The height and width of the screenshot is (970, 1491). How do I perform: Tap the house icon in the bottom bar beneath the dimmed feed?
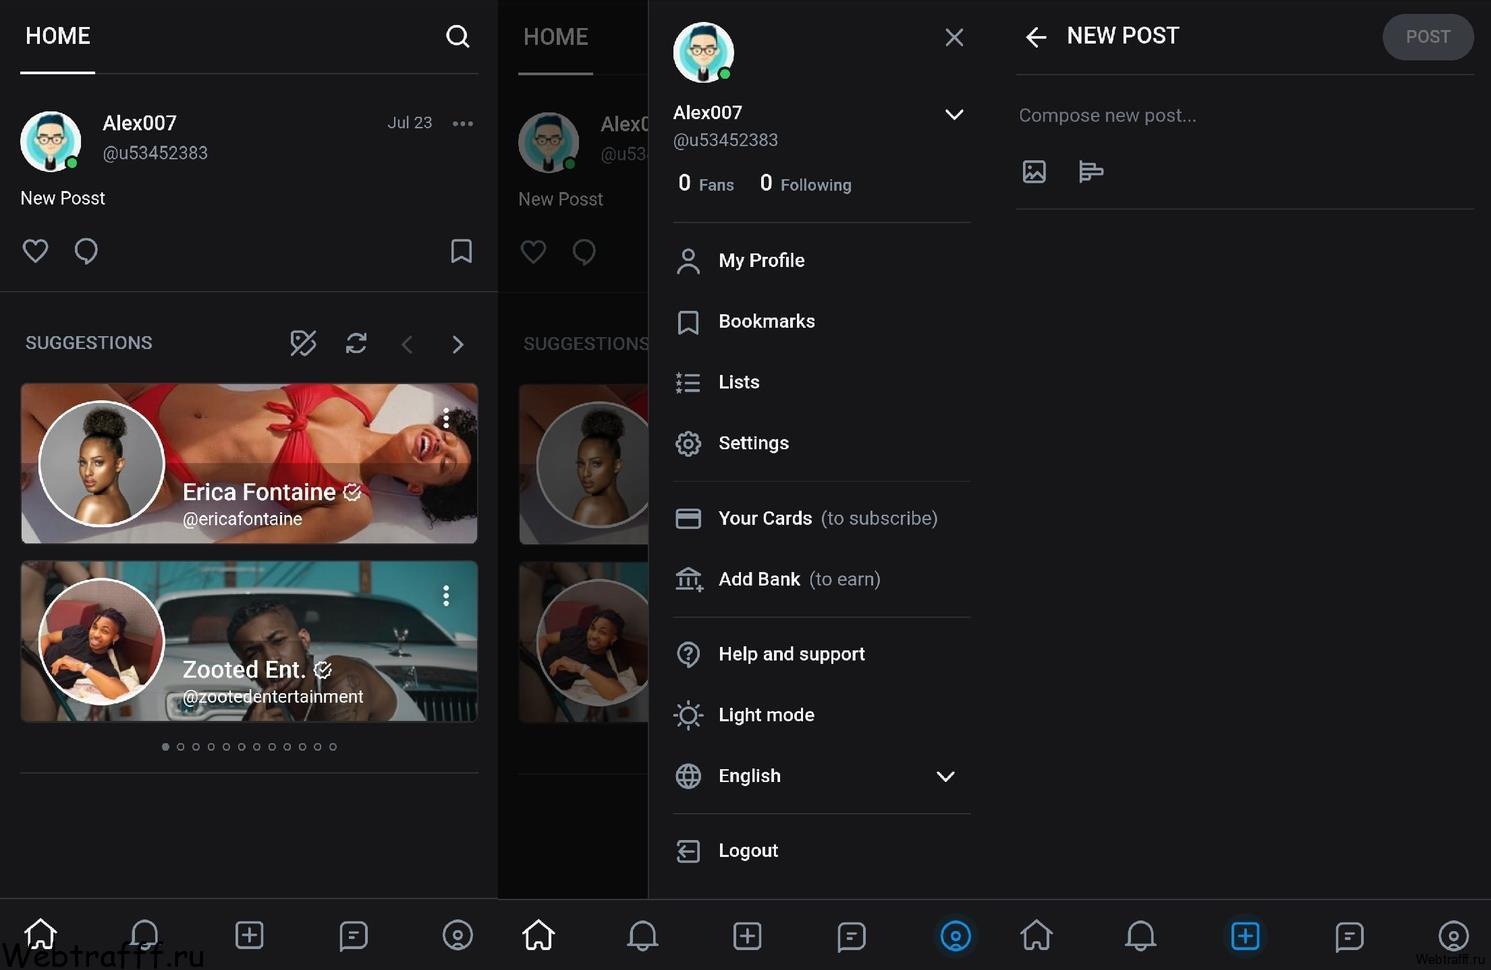tap(538, 936)
